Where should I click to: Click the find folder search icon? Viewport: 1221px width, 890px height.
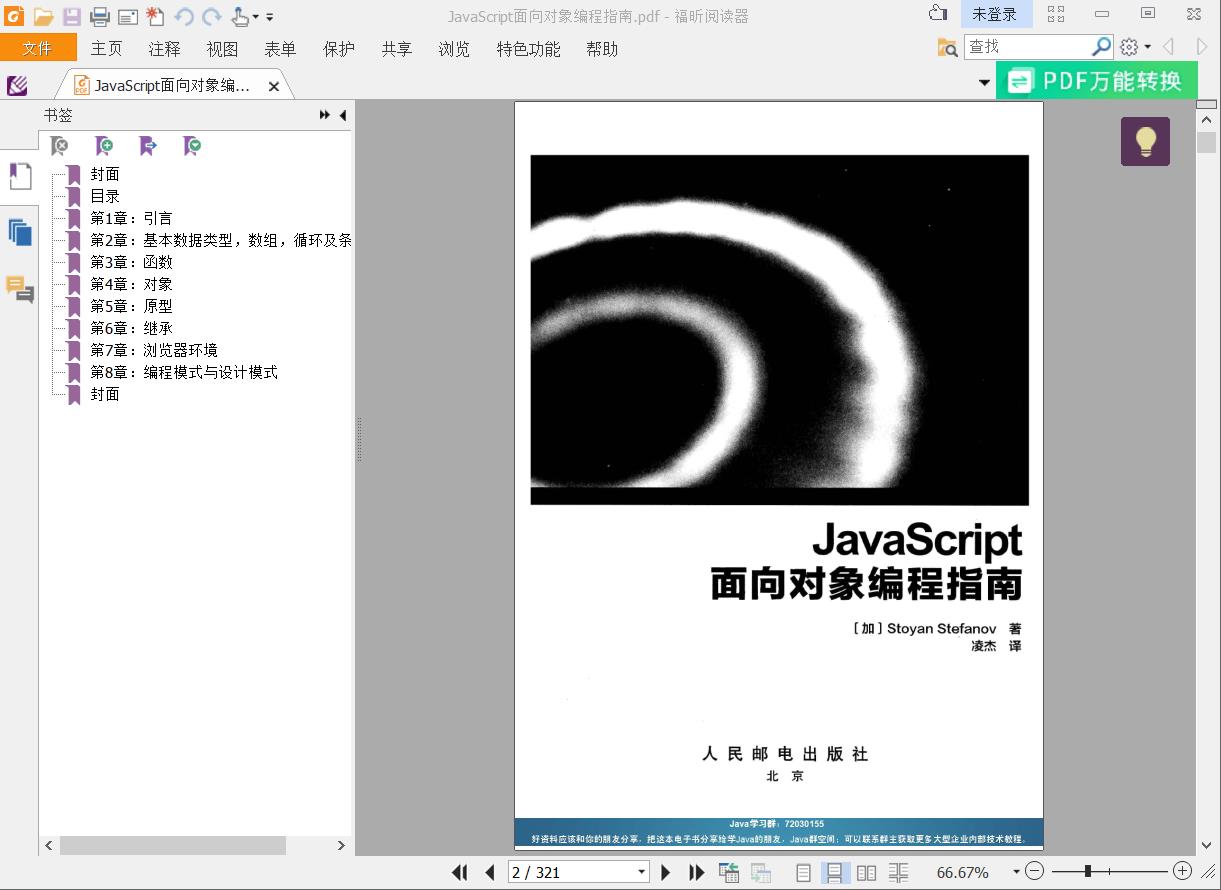pyautogui.click(x=947, y=47)
